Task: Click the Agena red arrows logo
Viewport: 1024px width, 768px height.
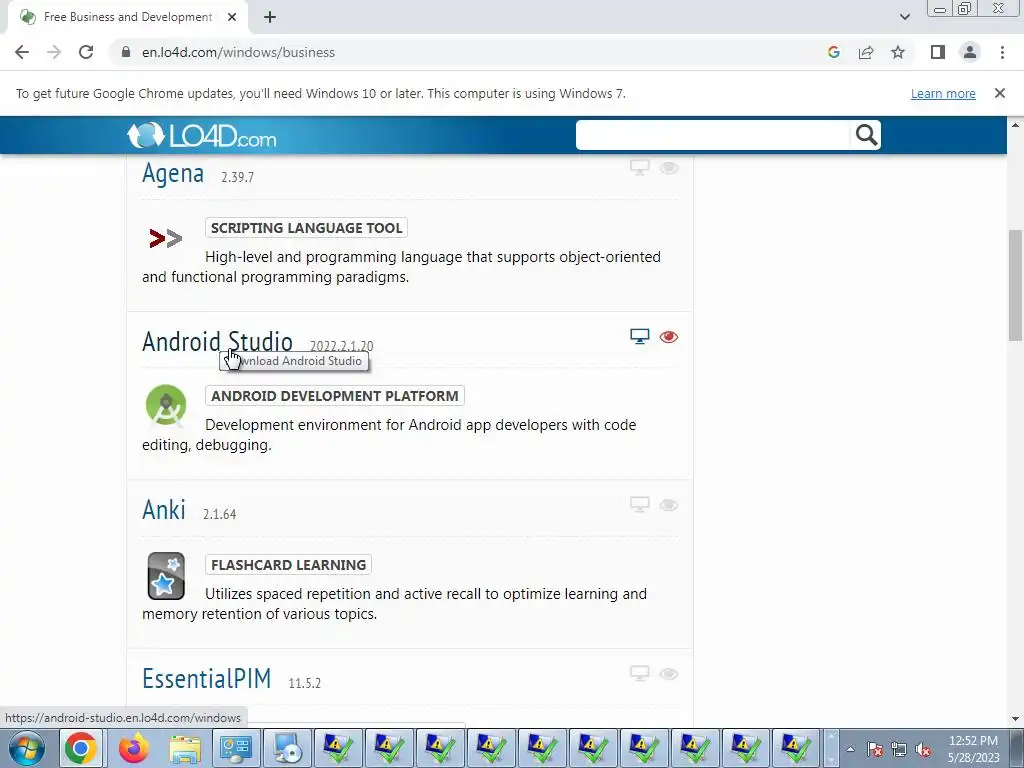Action: coord(165,238)
